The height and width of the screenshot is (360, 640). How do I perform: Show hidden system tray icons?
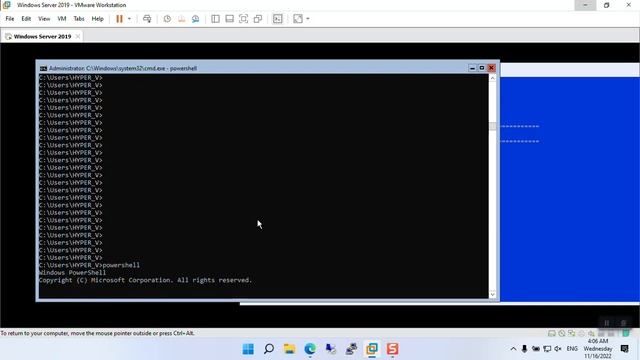513,349
